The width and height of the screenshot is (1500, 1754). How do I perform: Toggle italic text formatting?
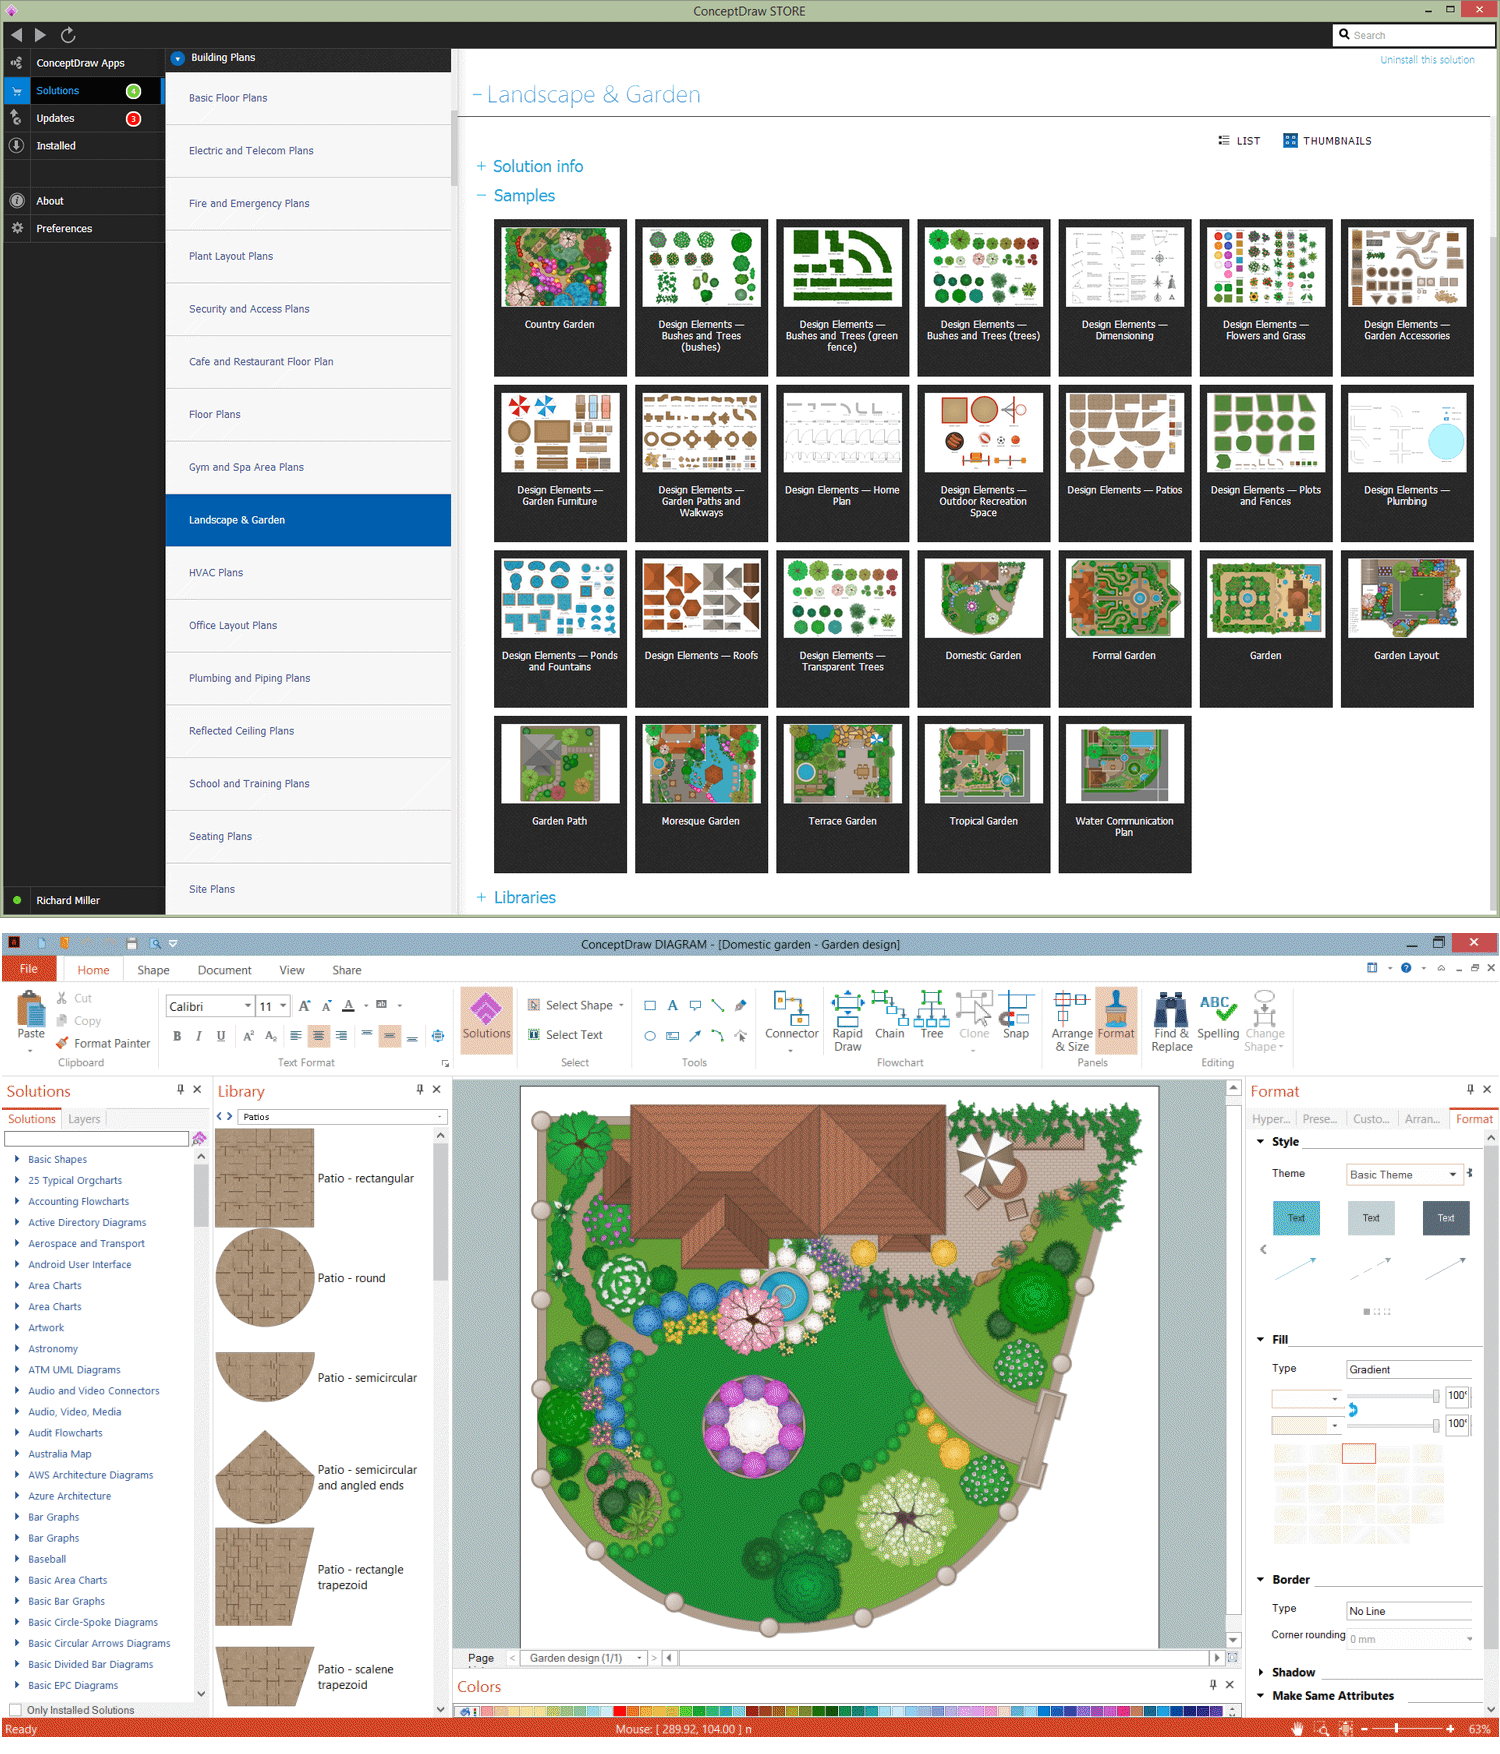click(199, 1036)
